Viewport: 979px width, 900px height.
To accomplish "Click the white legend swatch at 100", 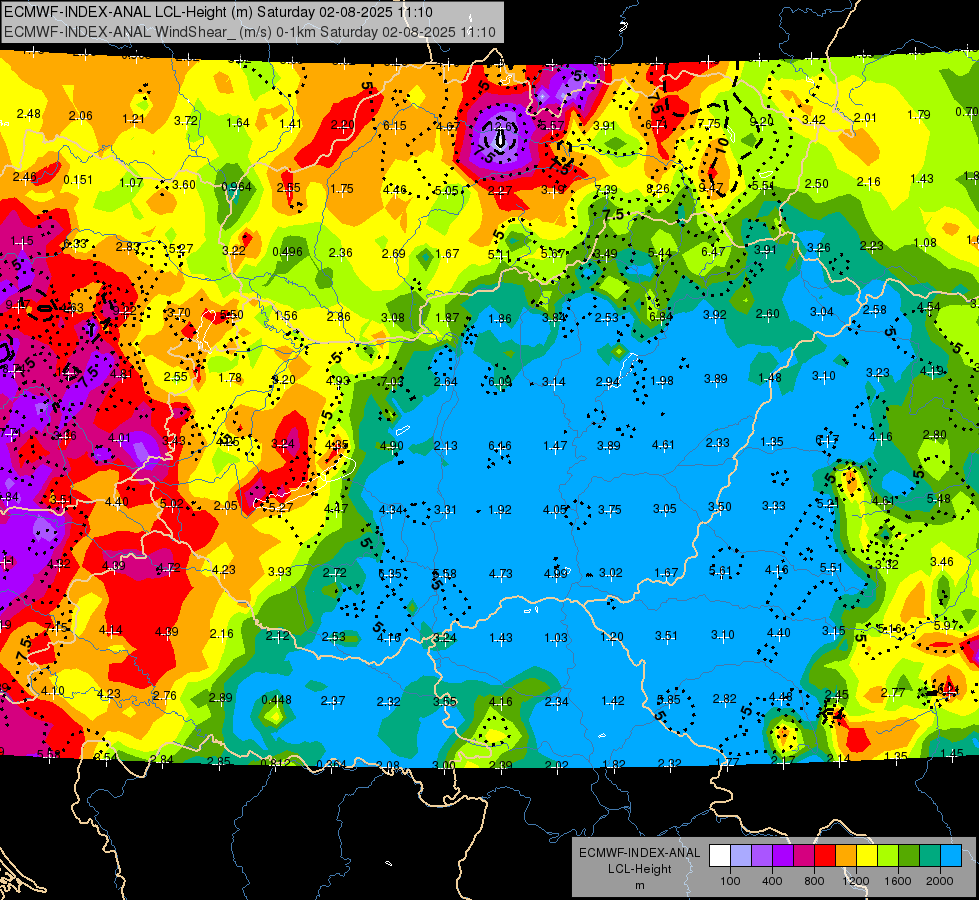I will point(720,856).
